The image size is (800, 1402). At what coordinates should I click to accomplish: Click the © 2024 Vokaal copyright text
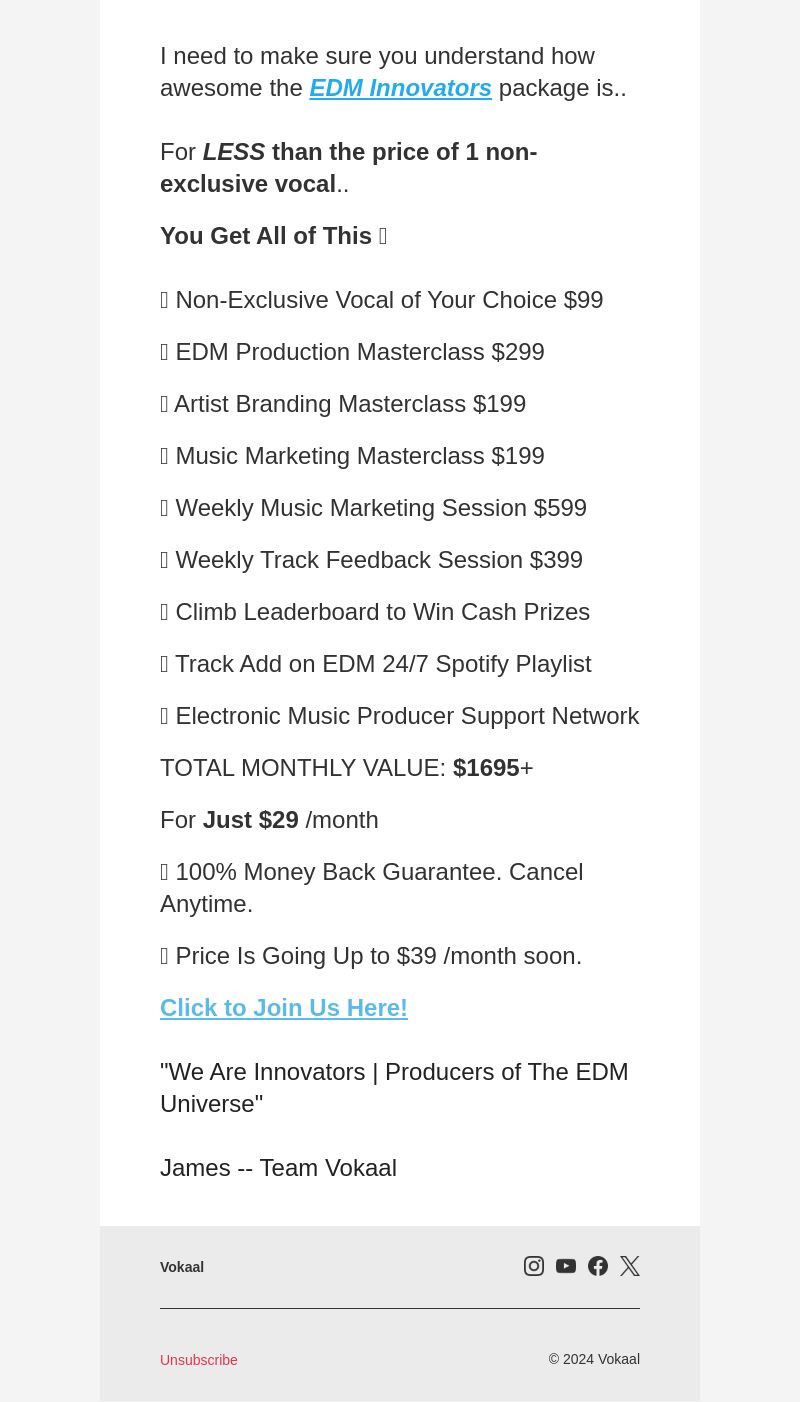(x=594, y=1359)
